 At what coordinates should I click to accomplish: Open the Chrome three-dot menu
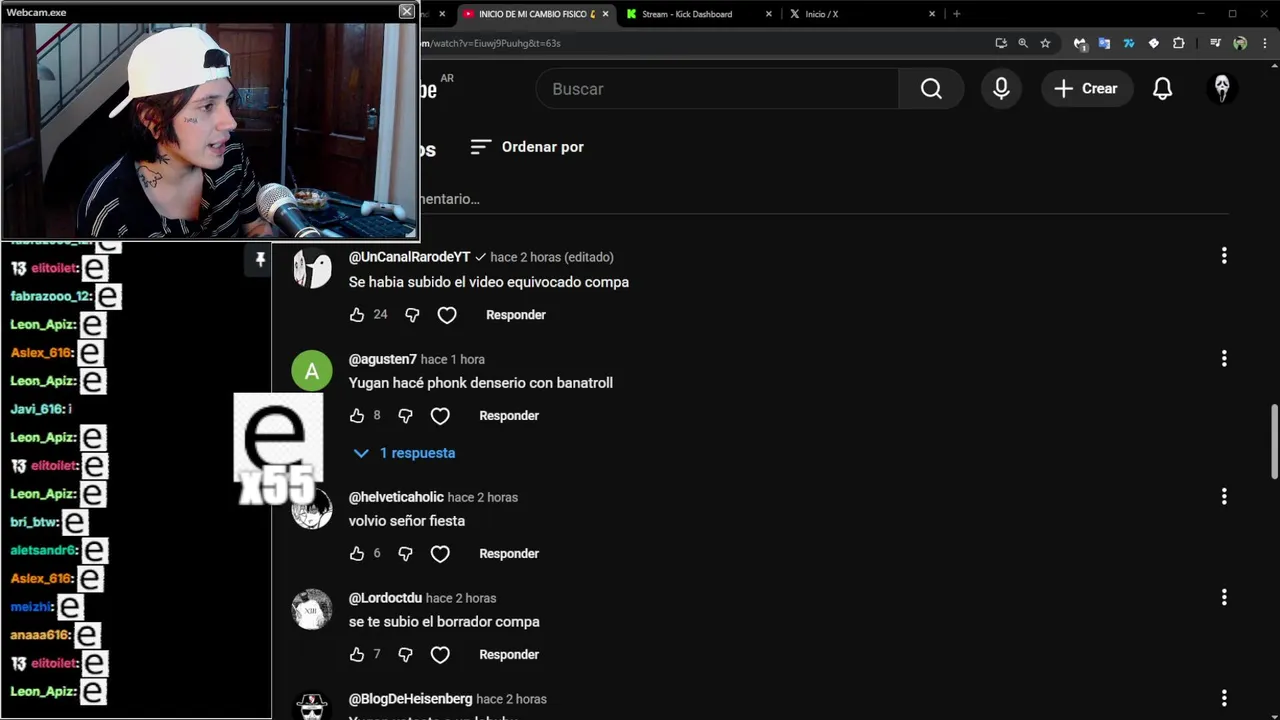click(1265, 43)
